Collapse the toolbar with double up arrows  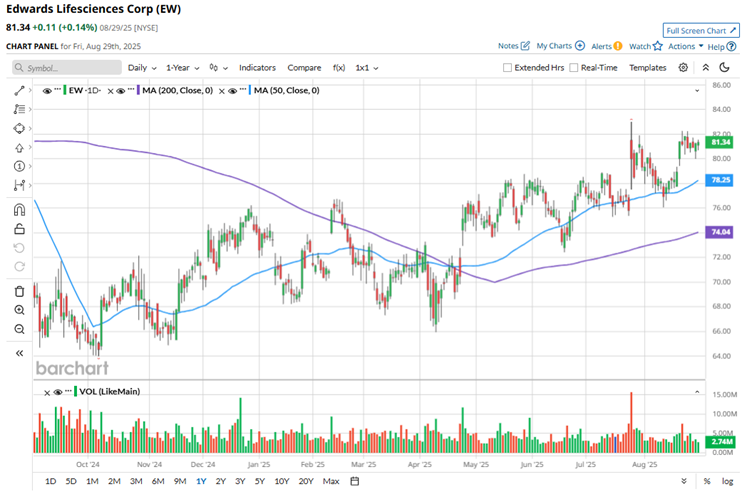click(x=705, y=68)
